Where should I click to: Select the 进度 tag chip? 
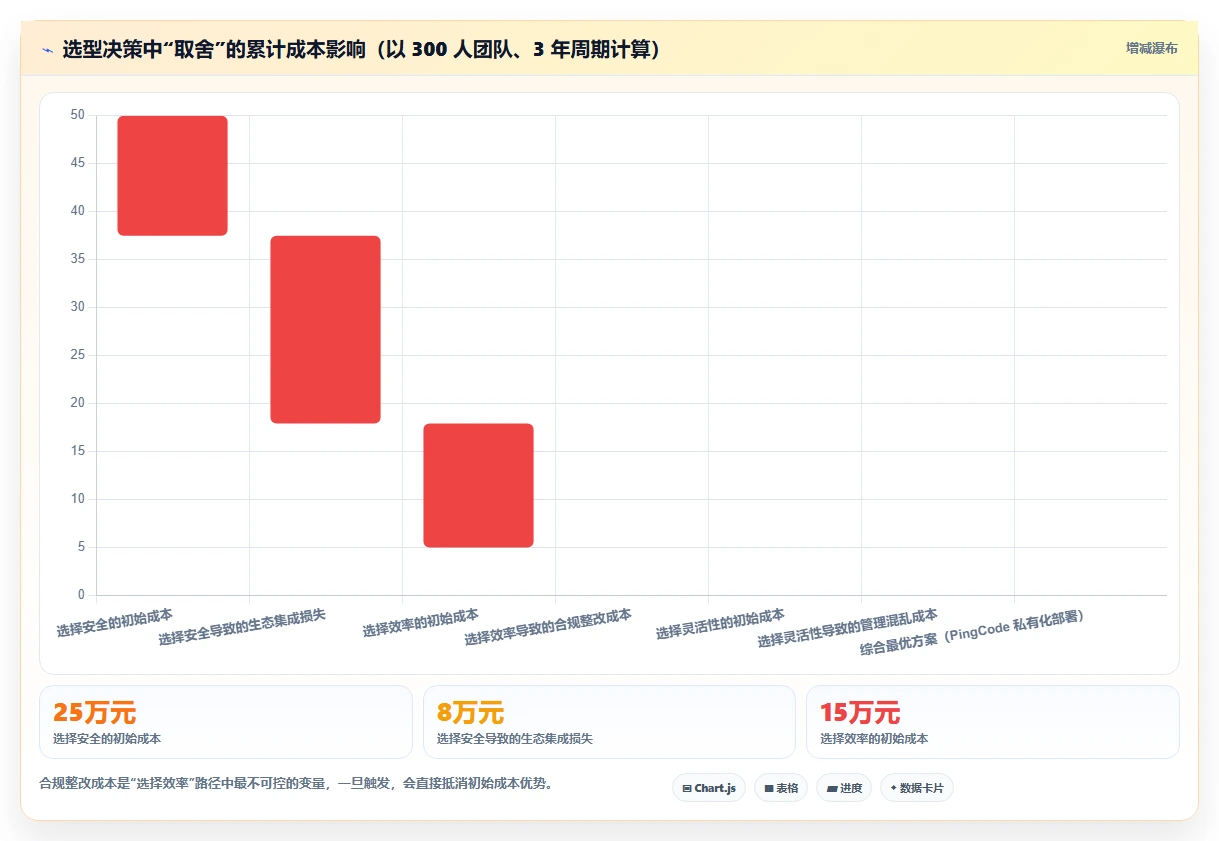pos(844,788)
